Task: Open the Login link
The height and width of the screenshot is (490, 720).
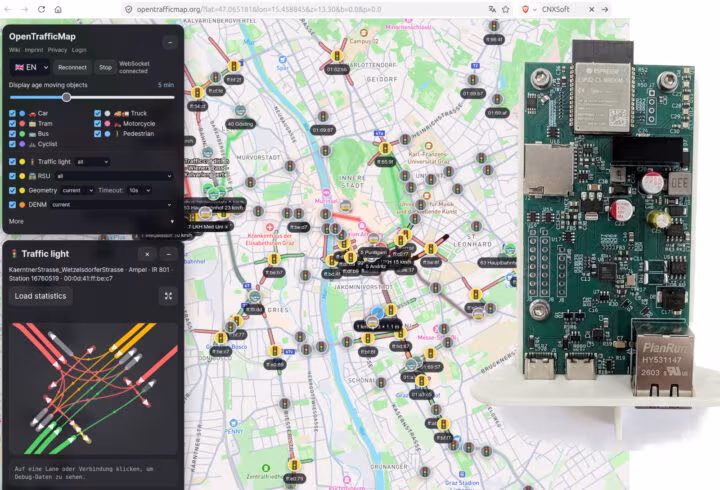Action: (79, 50)
